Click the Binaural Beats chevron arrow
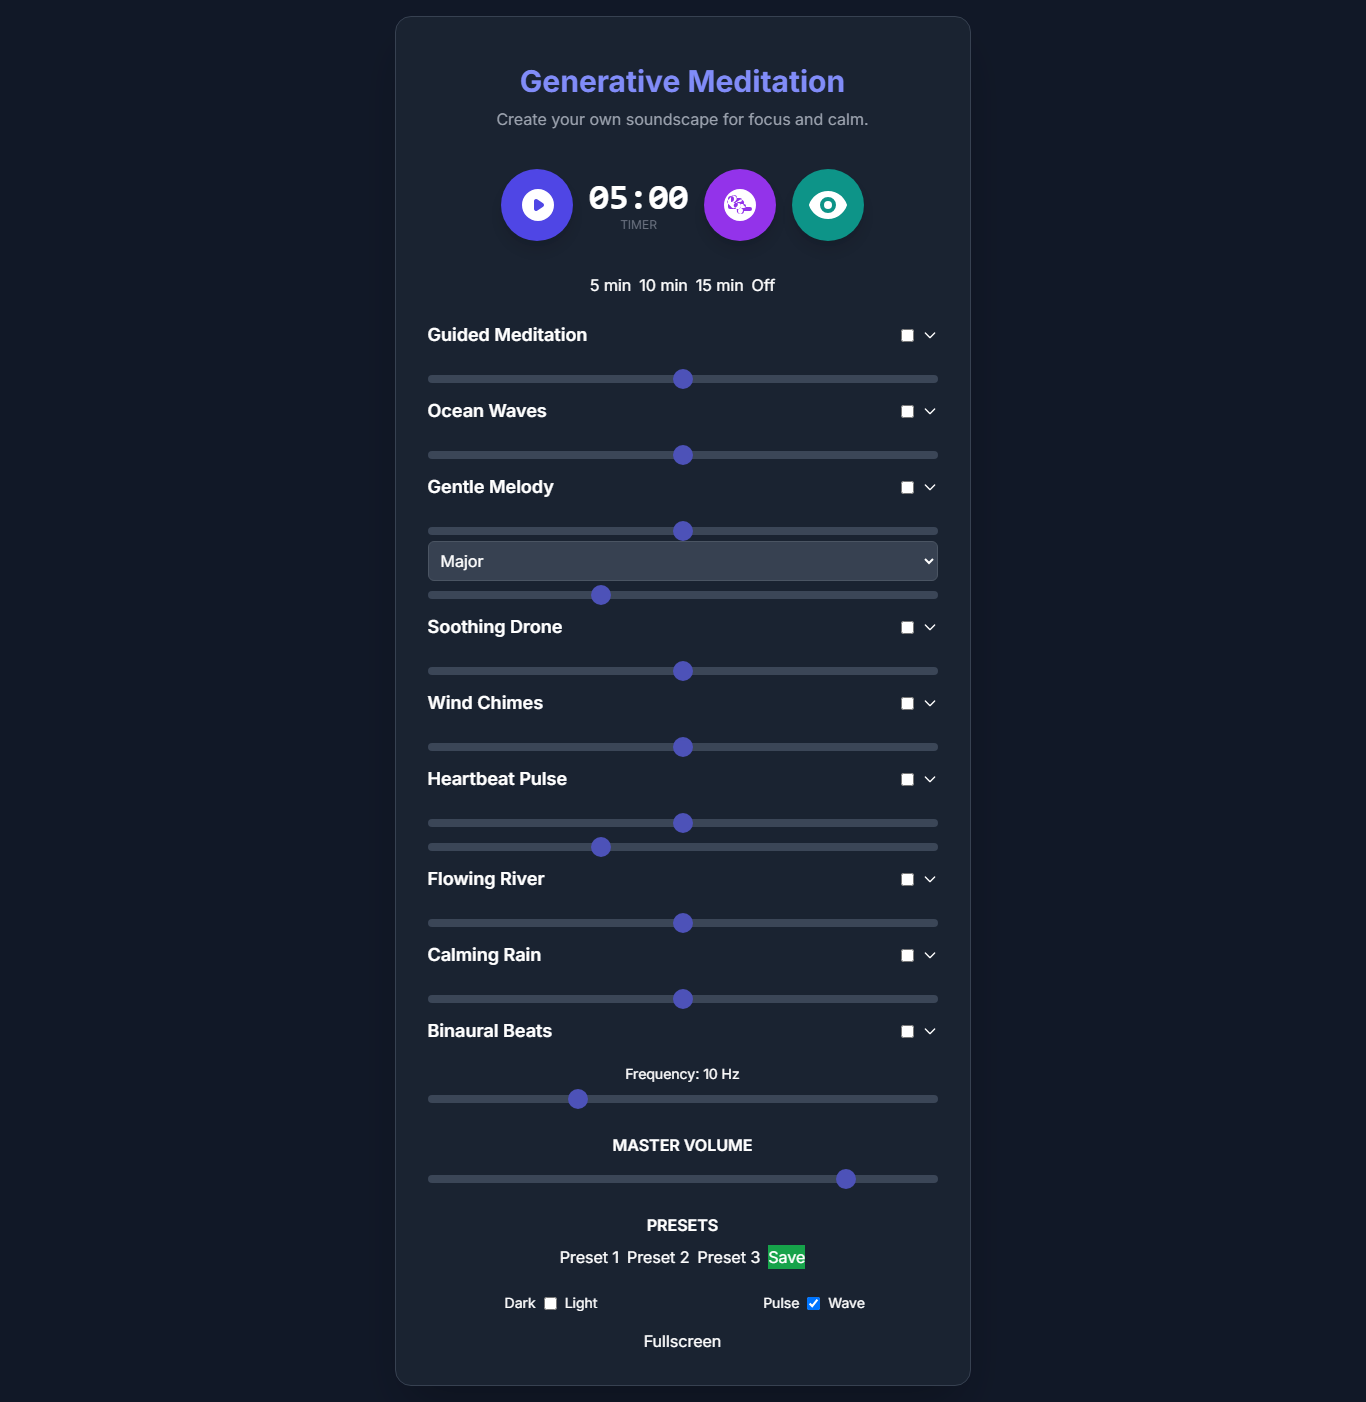1366x1402 pixels. pyautogui.click(x=930, y=1032)
